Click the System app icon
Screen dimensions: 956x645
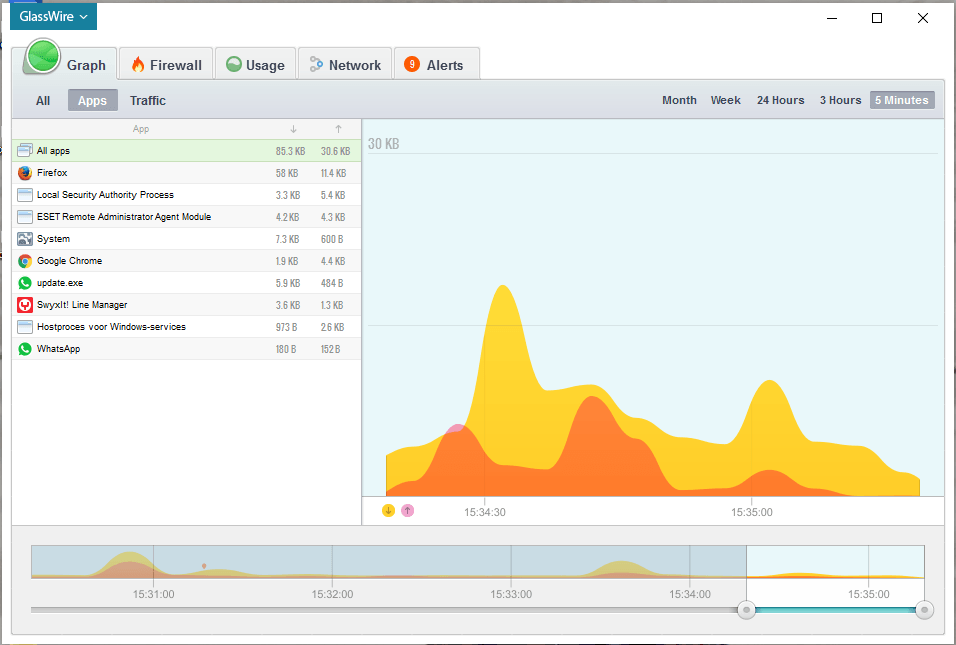click(x=25, y=239)
